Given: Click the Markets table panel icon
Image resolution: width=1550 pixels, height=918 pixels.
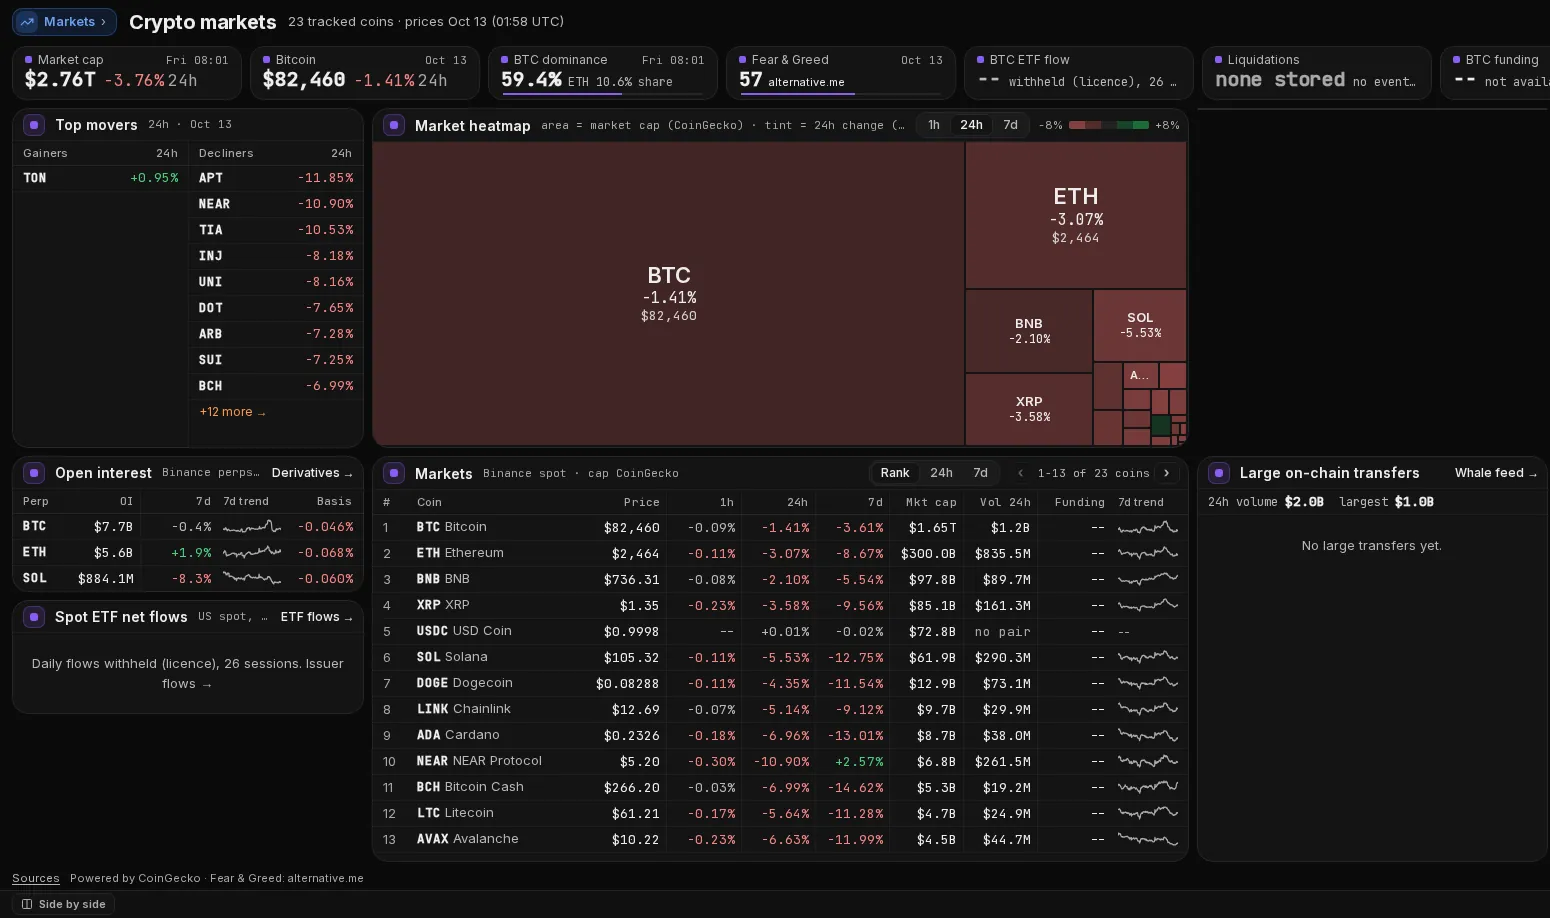Looking at the screenshot, I should click(394, 473).
